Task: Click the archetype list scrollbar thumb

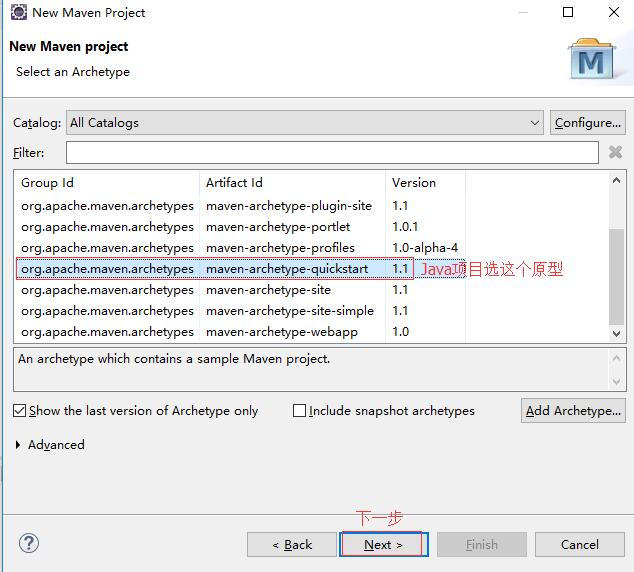Action: (616, 277)
